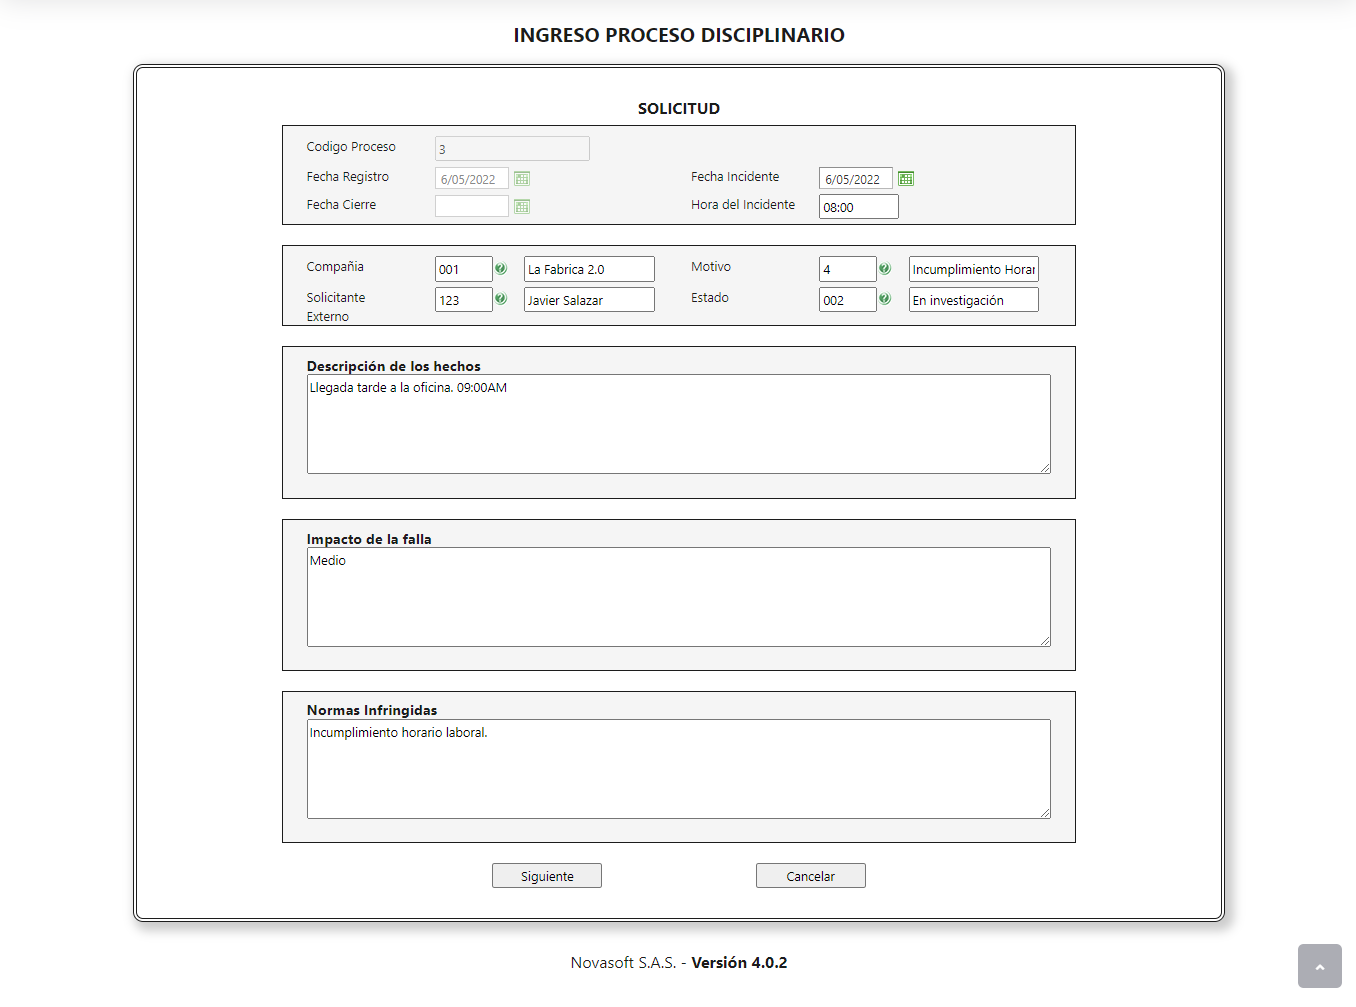The width and height of the screenshot is (1356, 1007).
Task: Click the Normas Infringidas heading
Action: point(372,710)
